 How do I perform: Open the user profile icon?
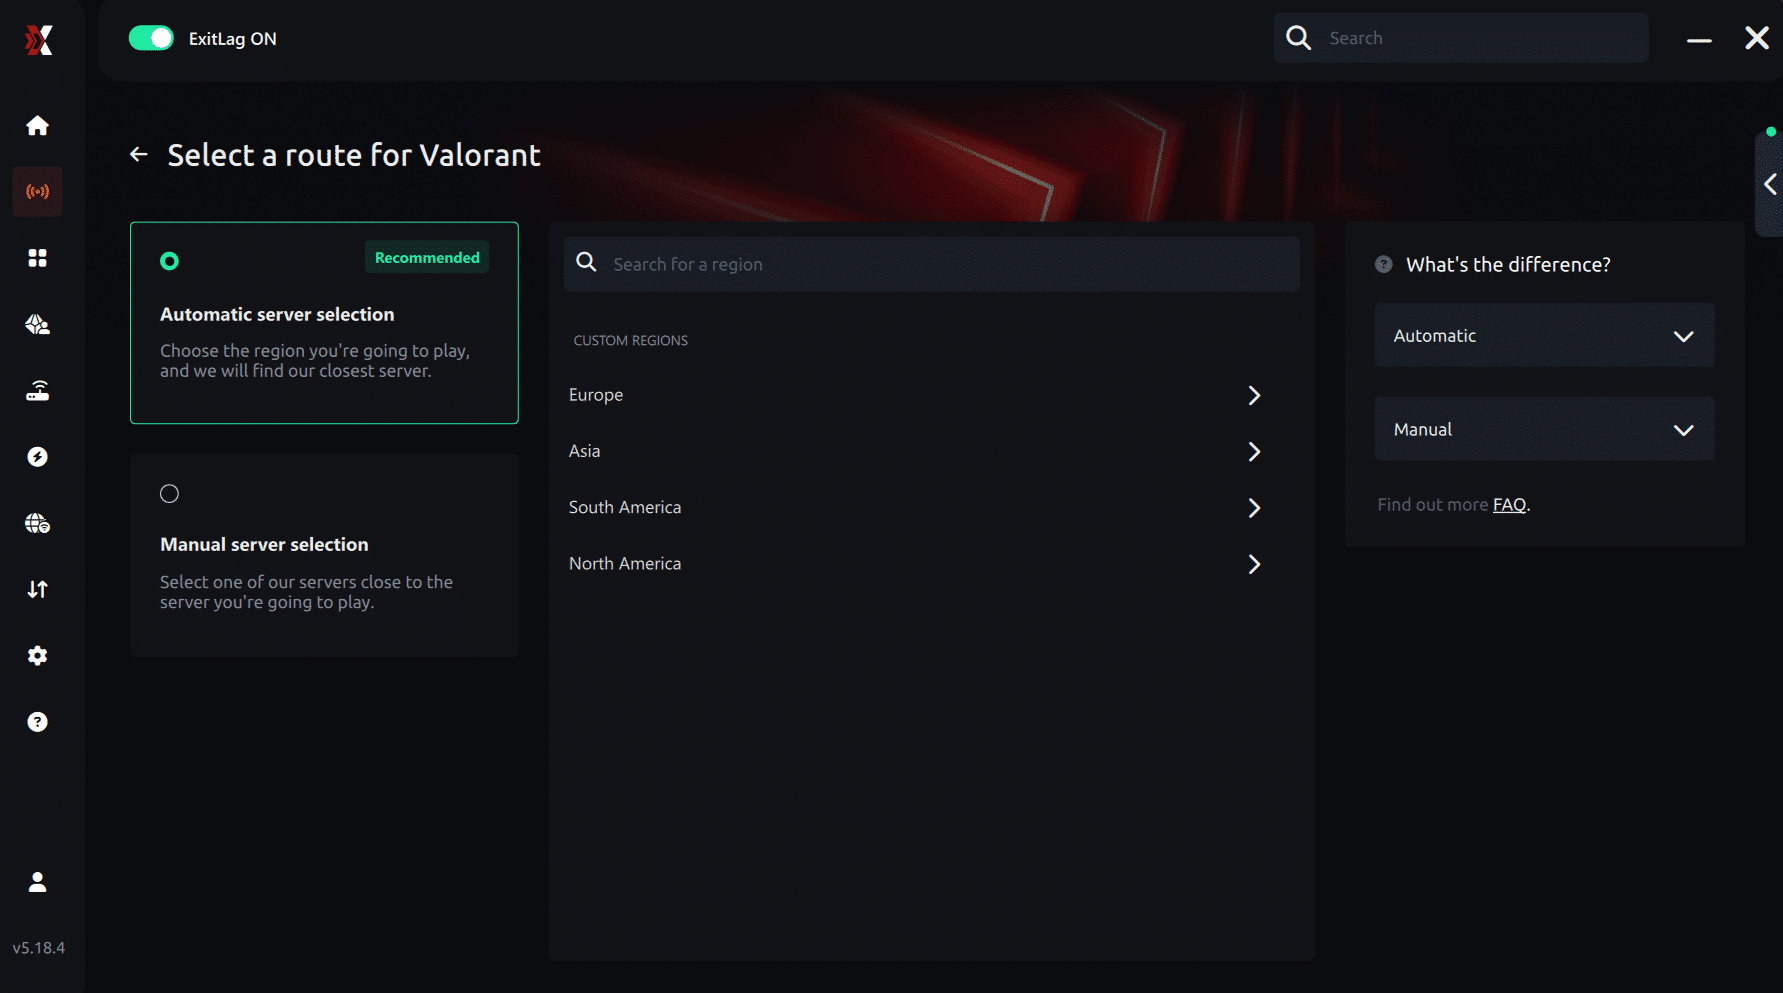[37, 882]
